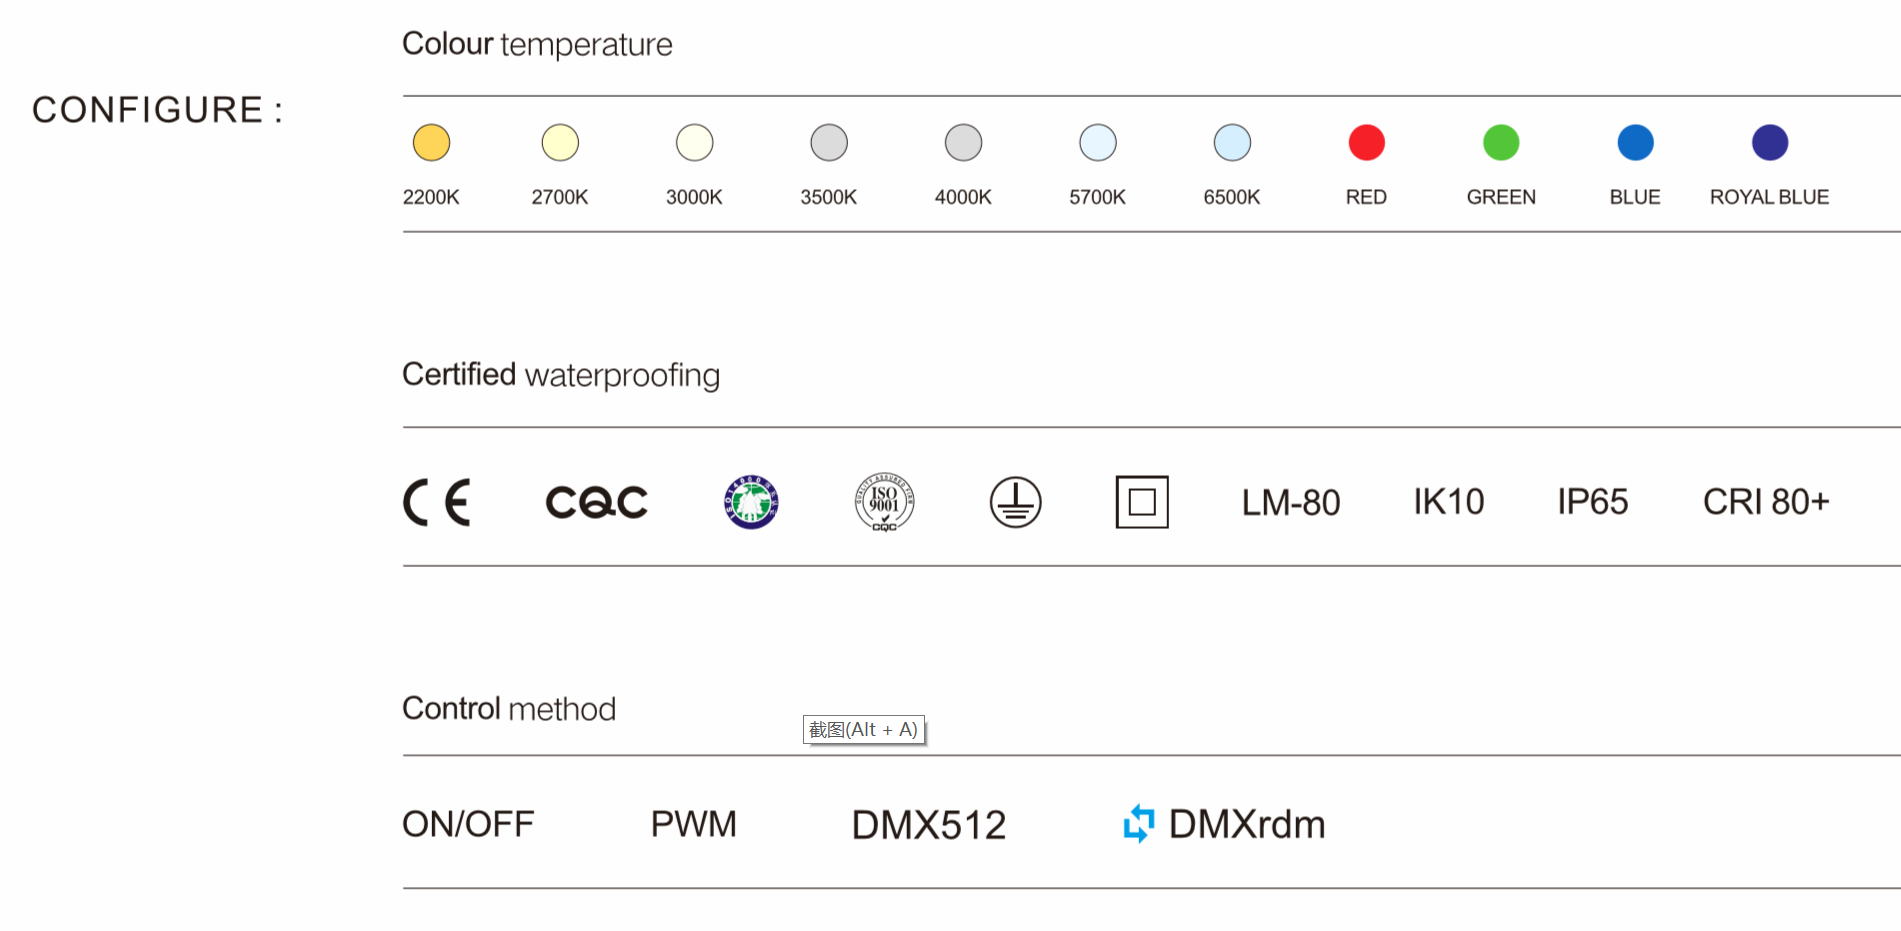Image resolution: width=1901 pixels, height=931 pixels.
Task: Click the CE certification mark
Action: click(x=437, y=502)
